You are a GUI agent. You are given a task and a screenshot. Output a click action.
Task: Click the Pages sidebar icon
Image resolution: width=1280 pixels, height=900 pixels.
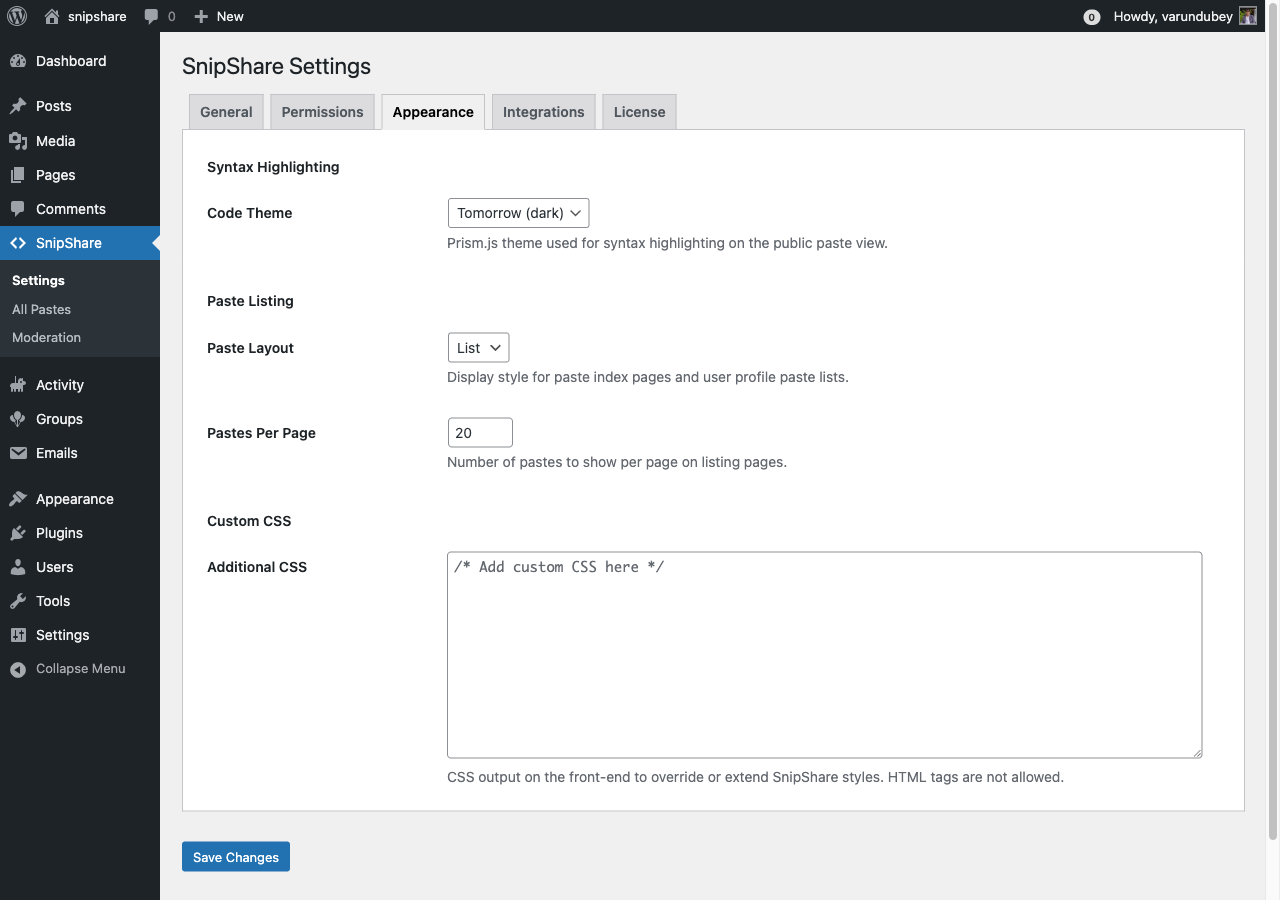(20, 175)
